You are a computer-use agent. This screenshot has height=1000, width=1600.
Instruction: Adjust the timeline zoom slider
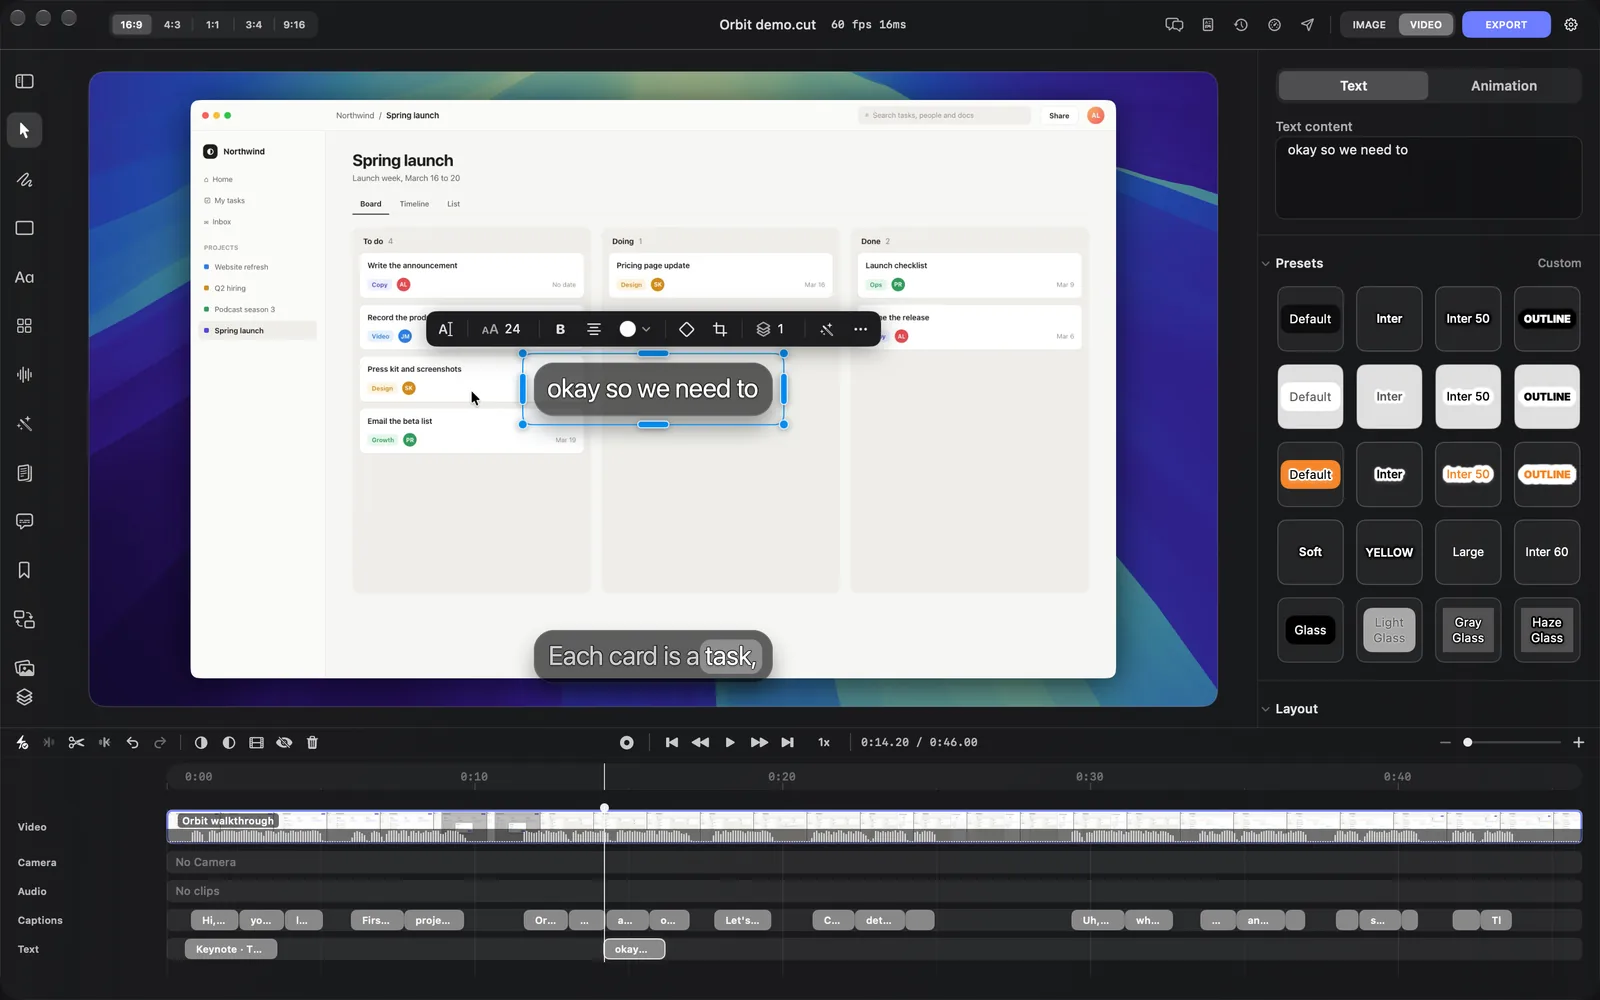point(1512,742)
